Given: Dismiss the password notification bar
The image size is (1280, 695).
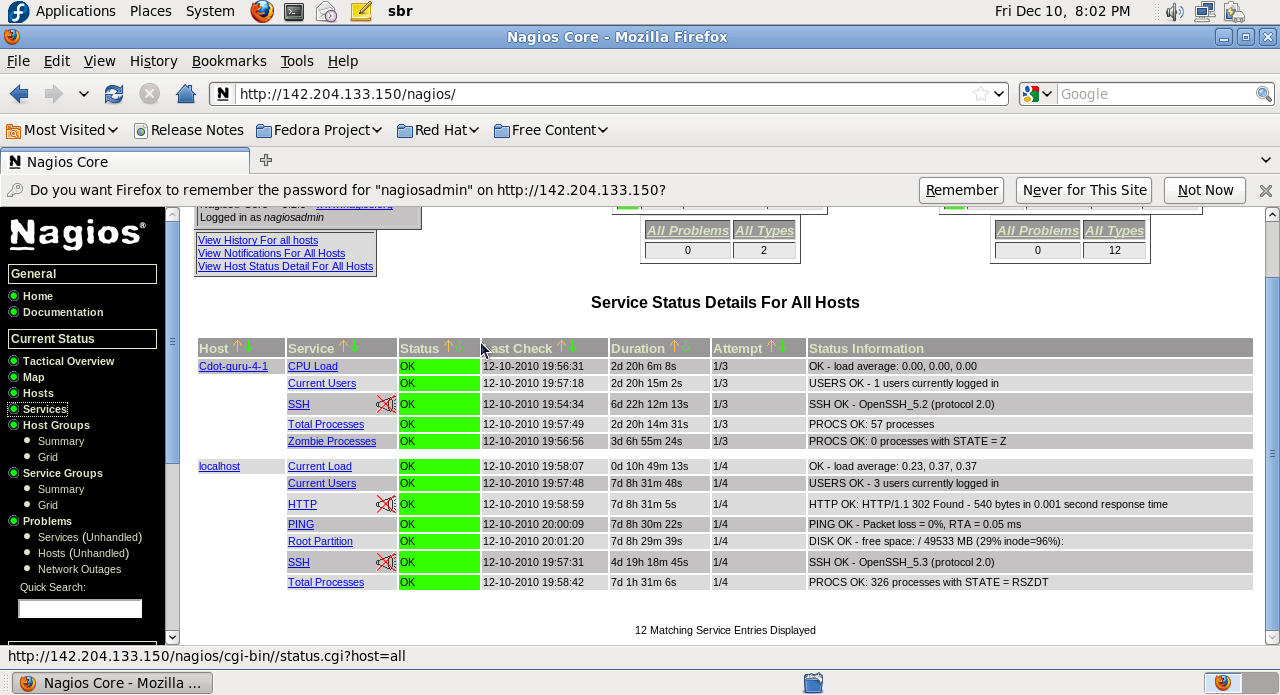Looking at the screenshot, I should pos(1265,190).
